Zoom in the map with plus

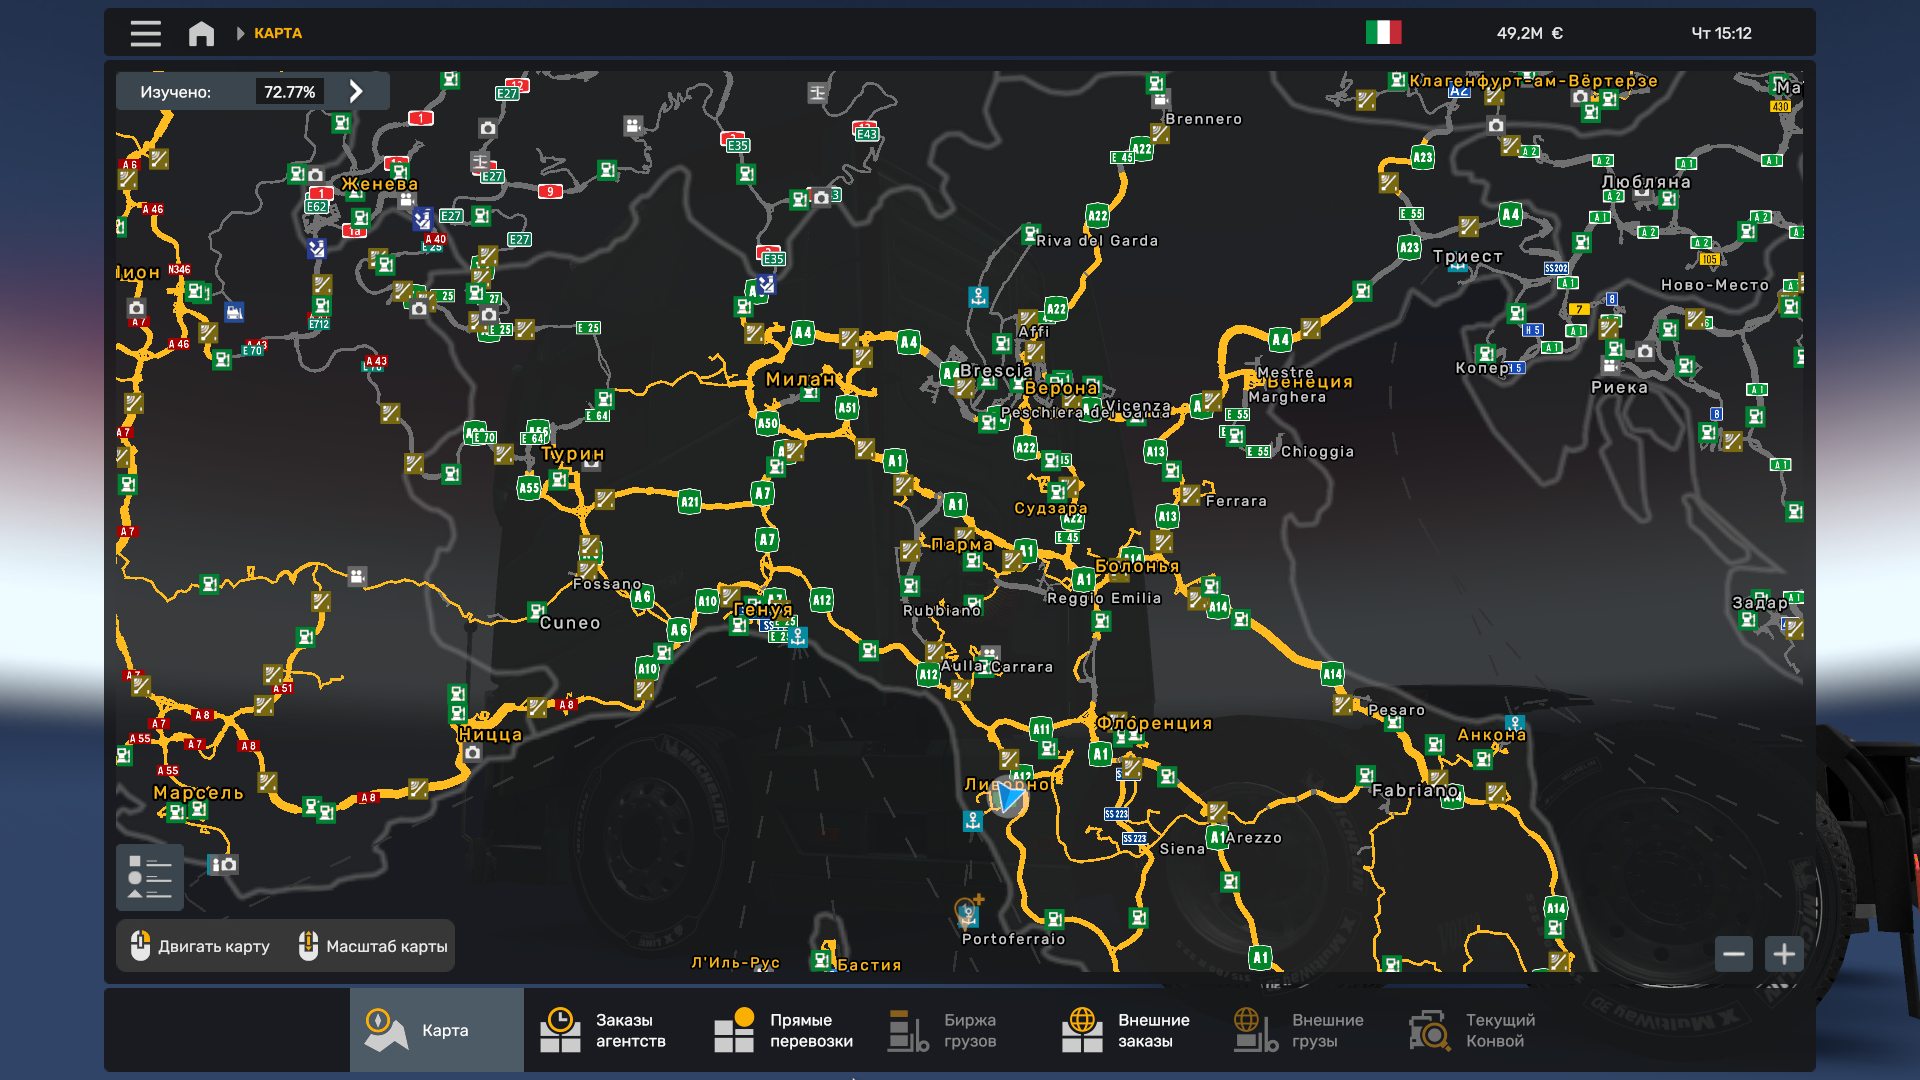(x=1784, y=954)
